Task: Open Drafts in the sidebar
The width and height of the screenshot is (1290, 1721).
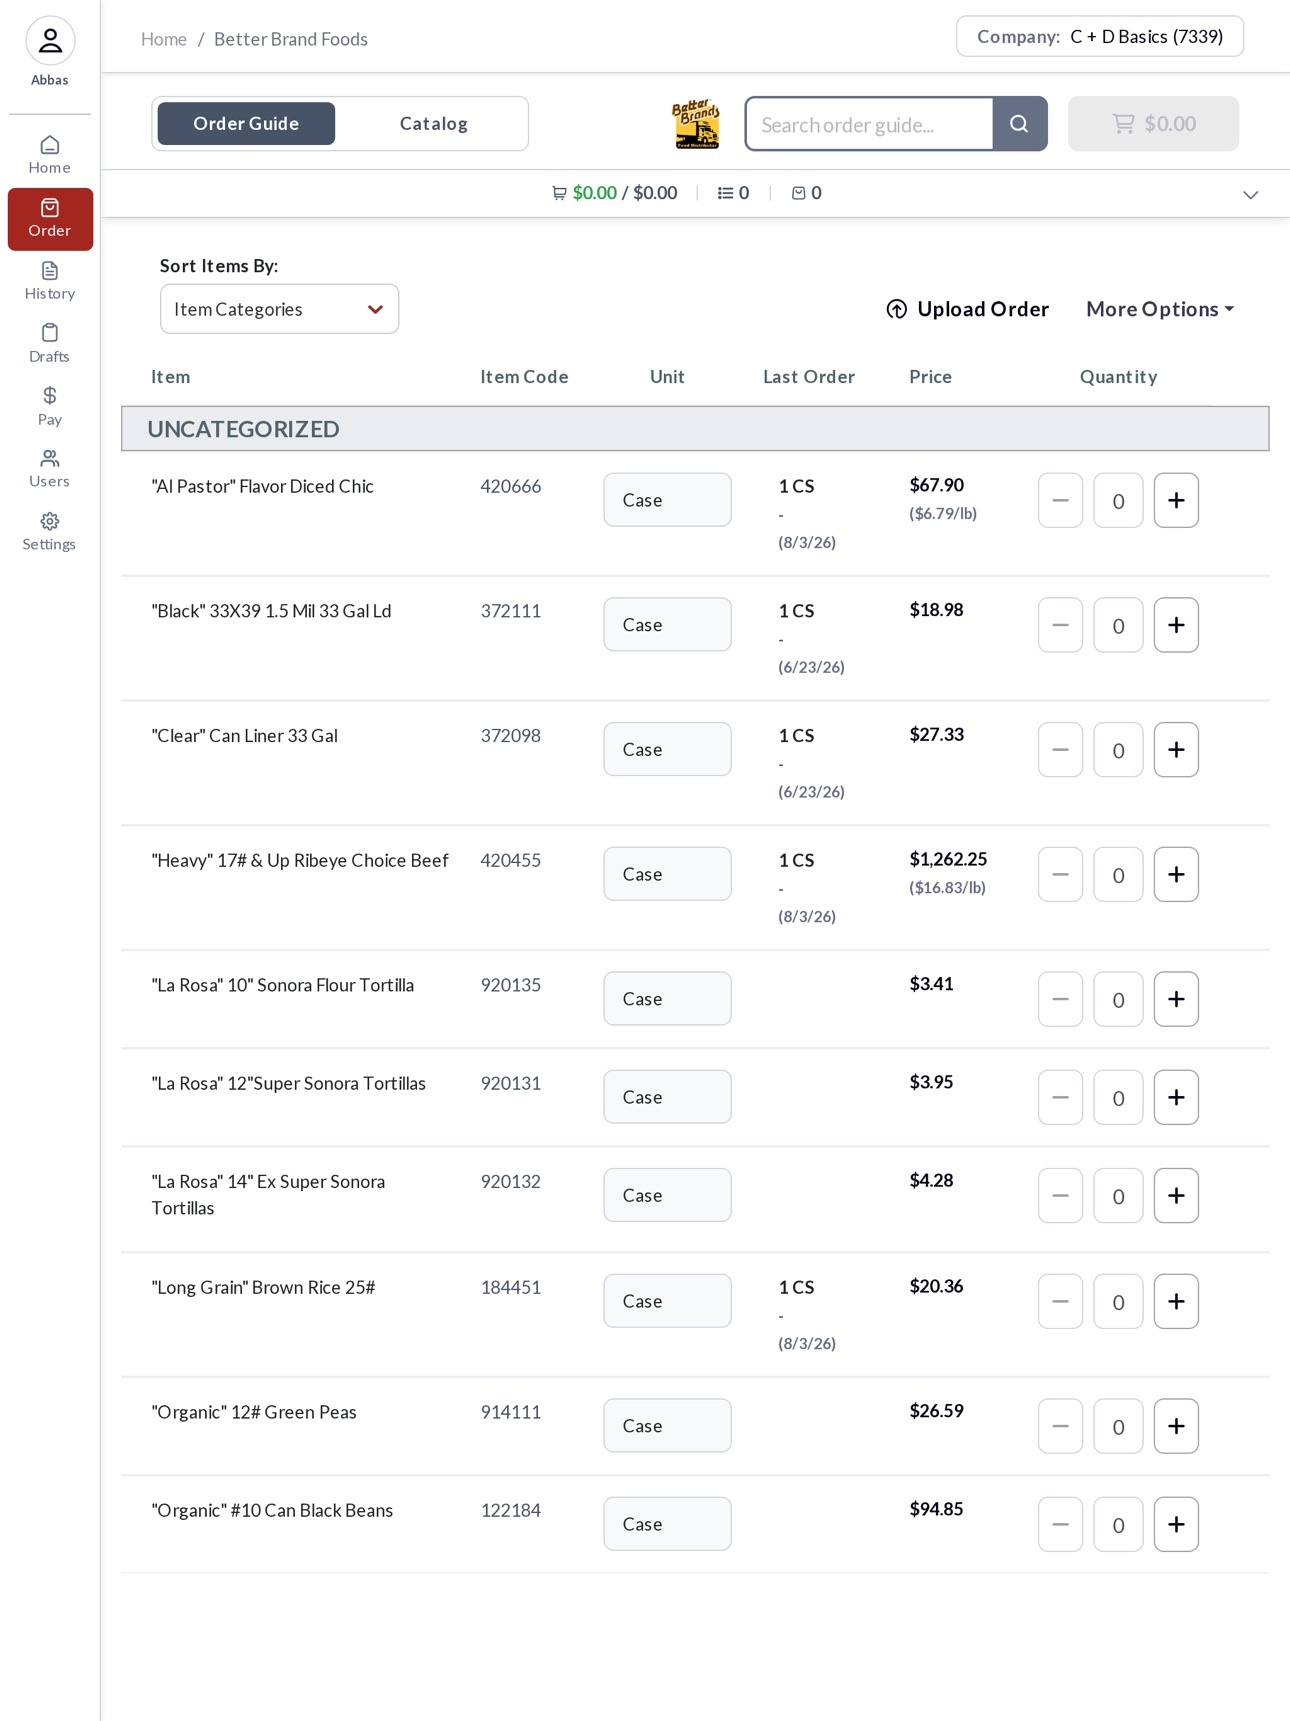Action: pyautogui.click(x=50, y=344)
